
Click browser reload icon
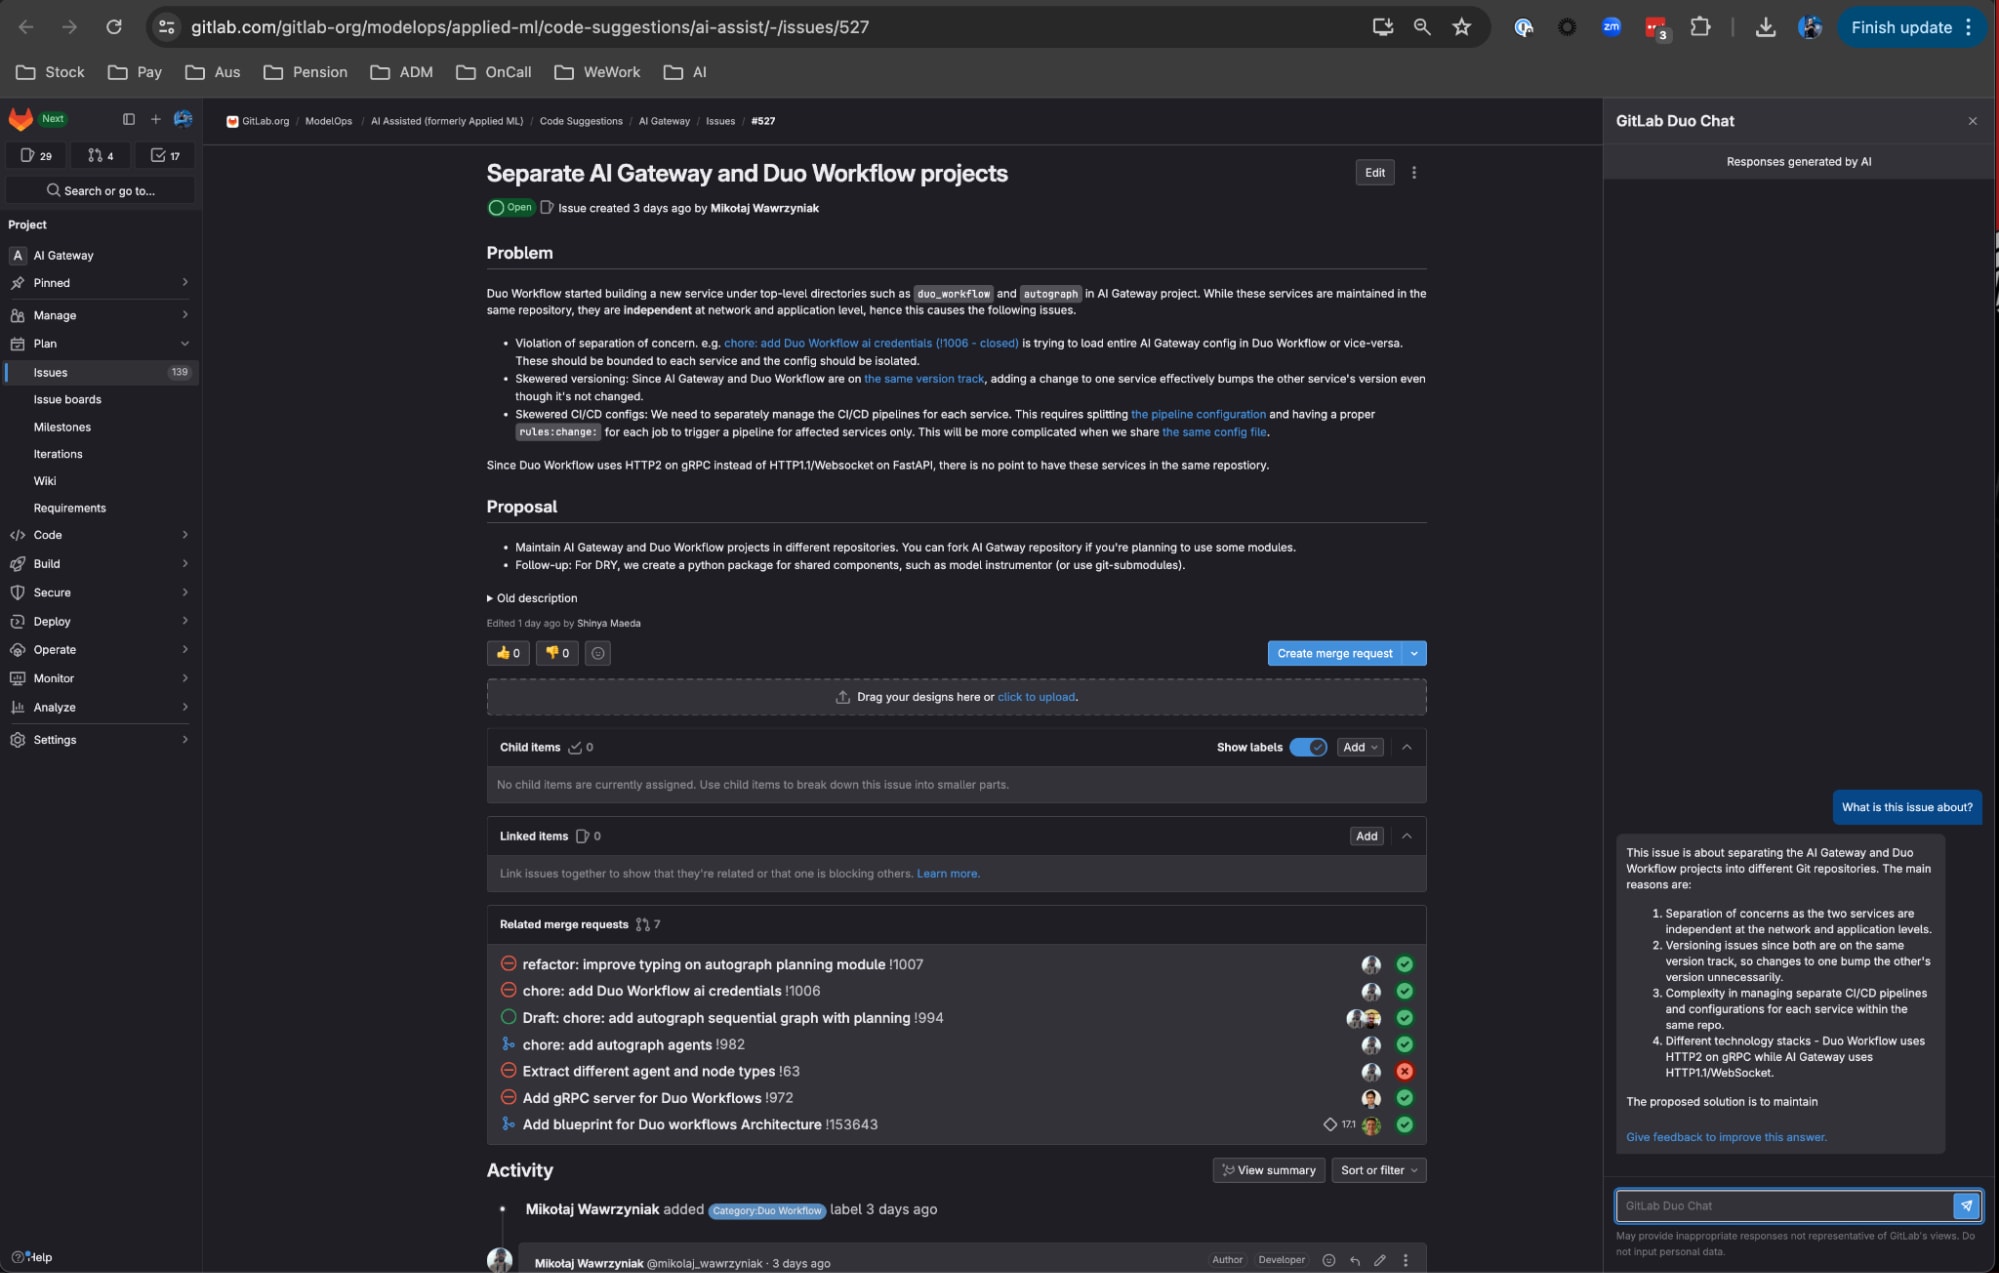coord(114,27)
